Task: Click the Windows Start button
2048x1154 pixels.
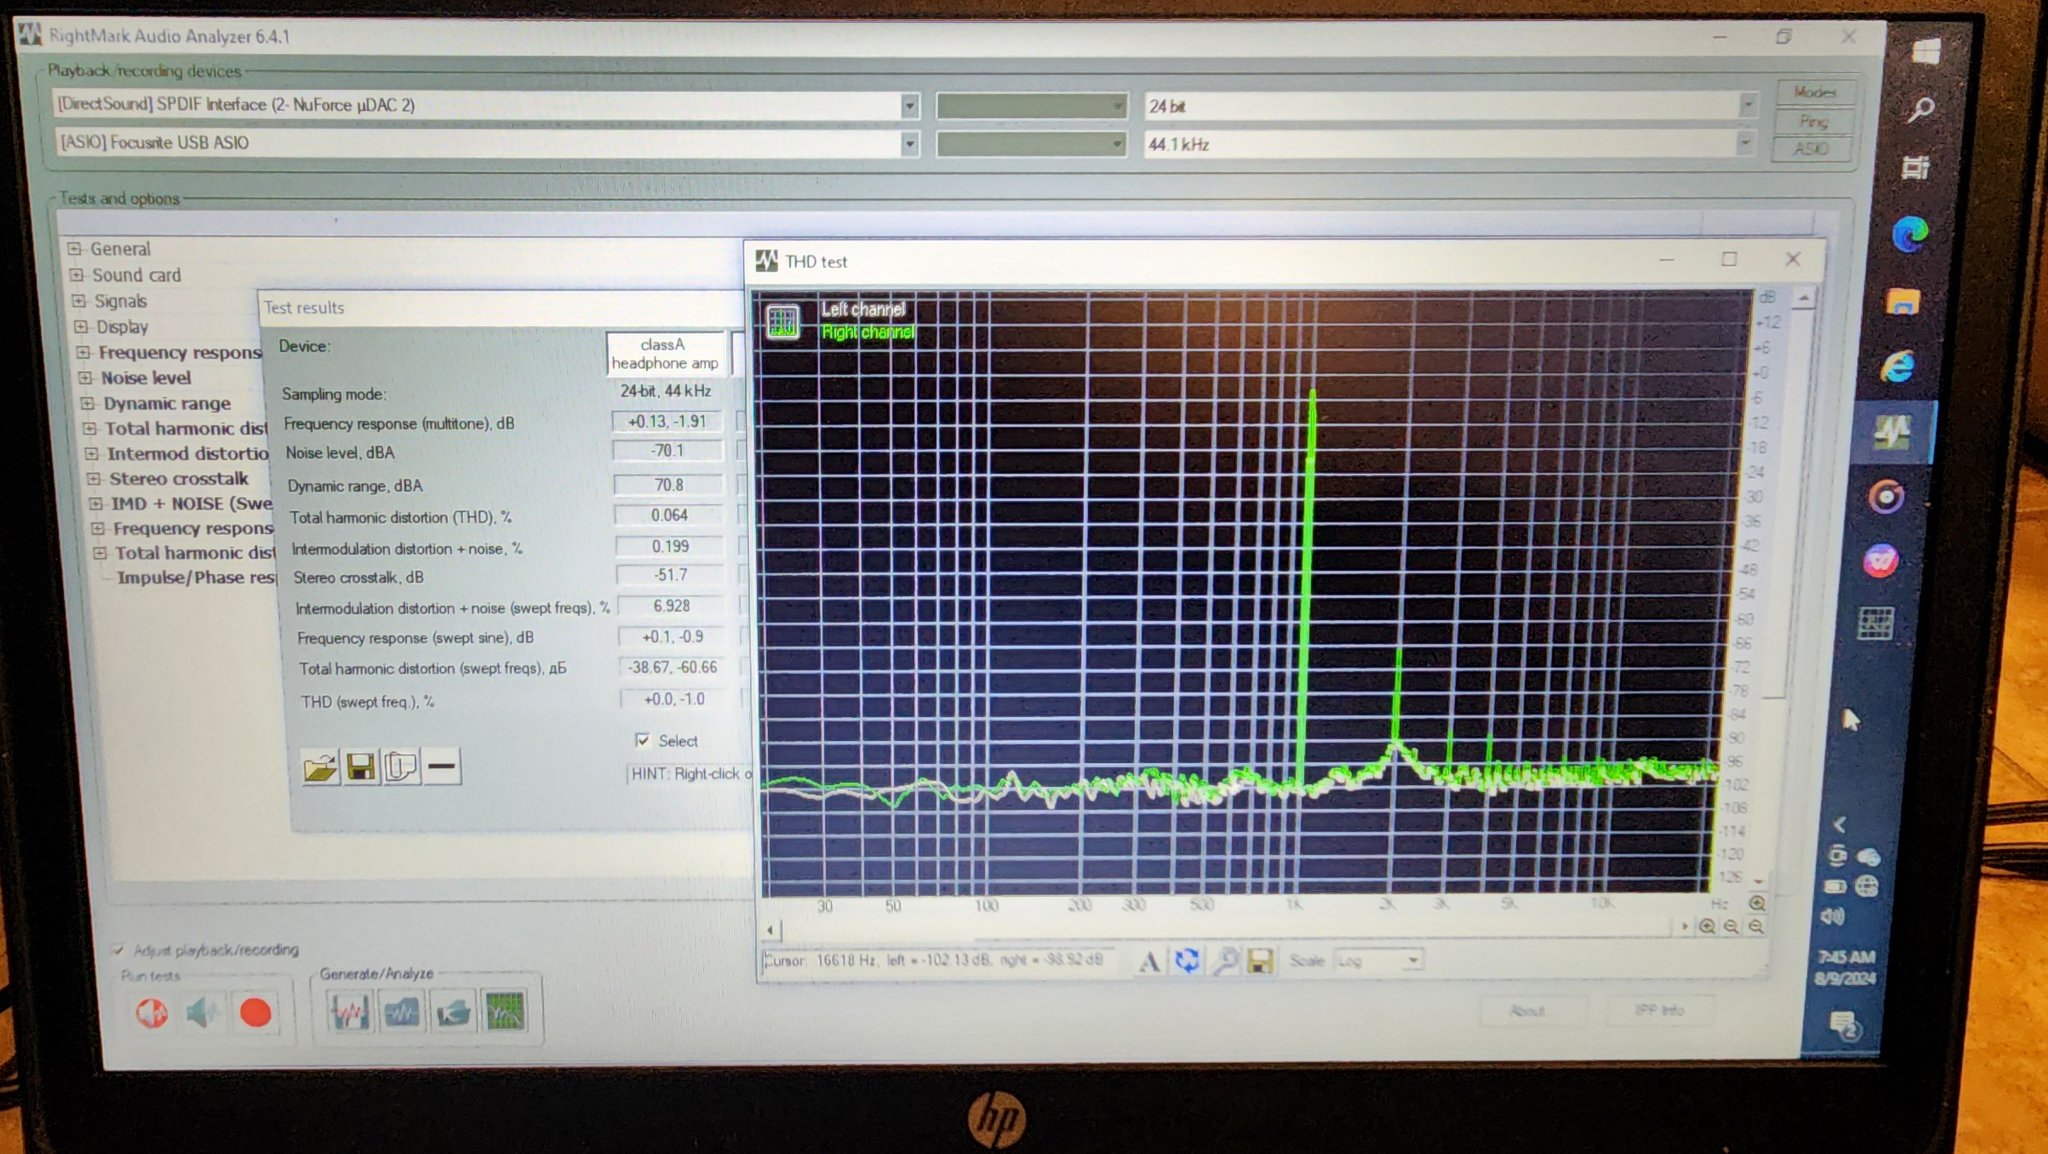Action: point(1926,51)
